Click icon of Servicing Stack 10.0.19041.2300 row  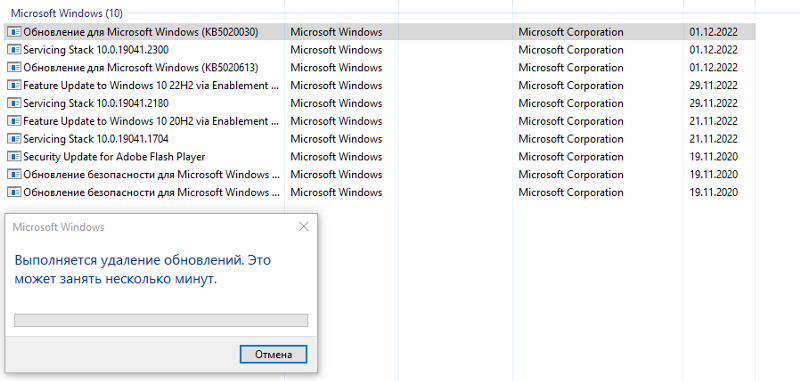(x=14, y=50)
